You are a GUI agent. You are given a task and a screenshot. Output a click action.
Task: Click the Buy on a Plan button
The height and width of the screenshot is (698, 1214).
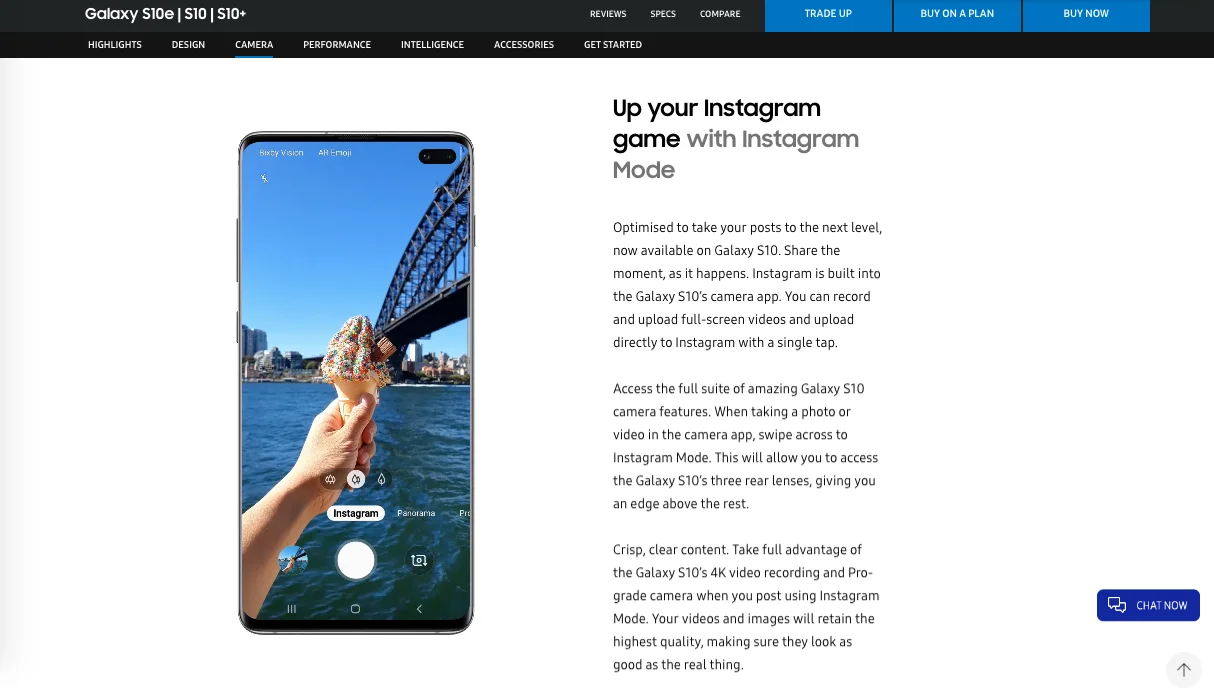click(957, 15)
